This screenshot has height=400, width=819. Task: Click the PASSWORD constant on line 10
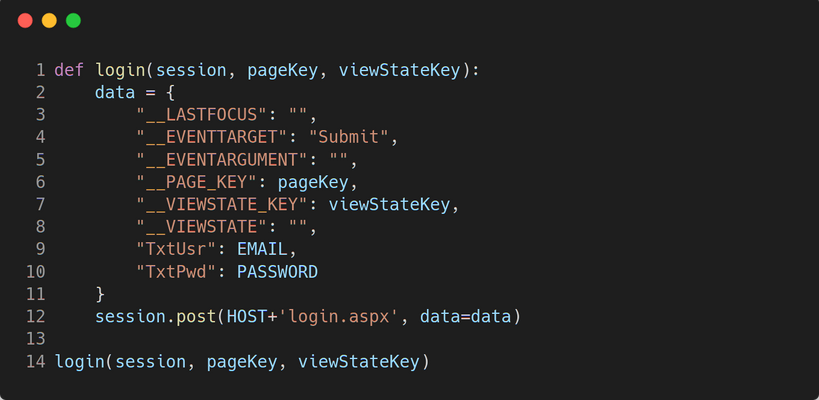point(278,272)
